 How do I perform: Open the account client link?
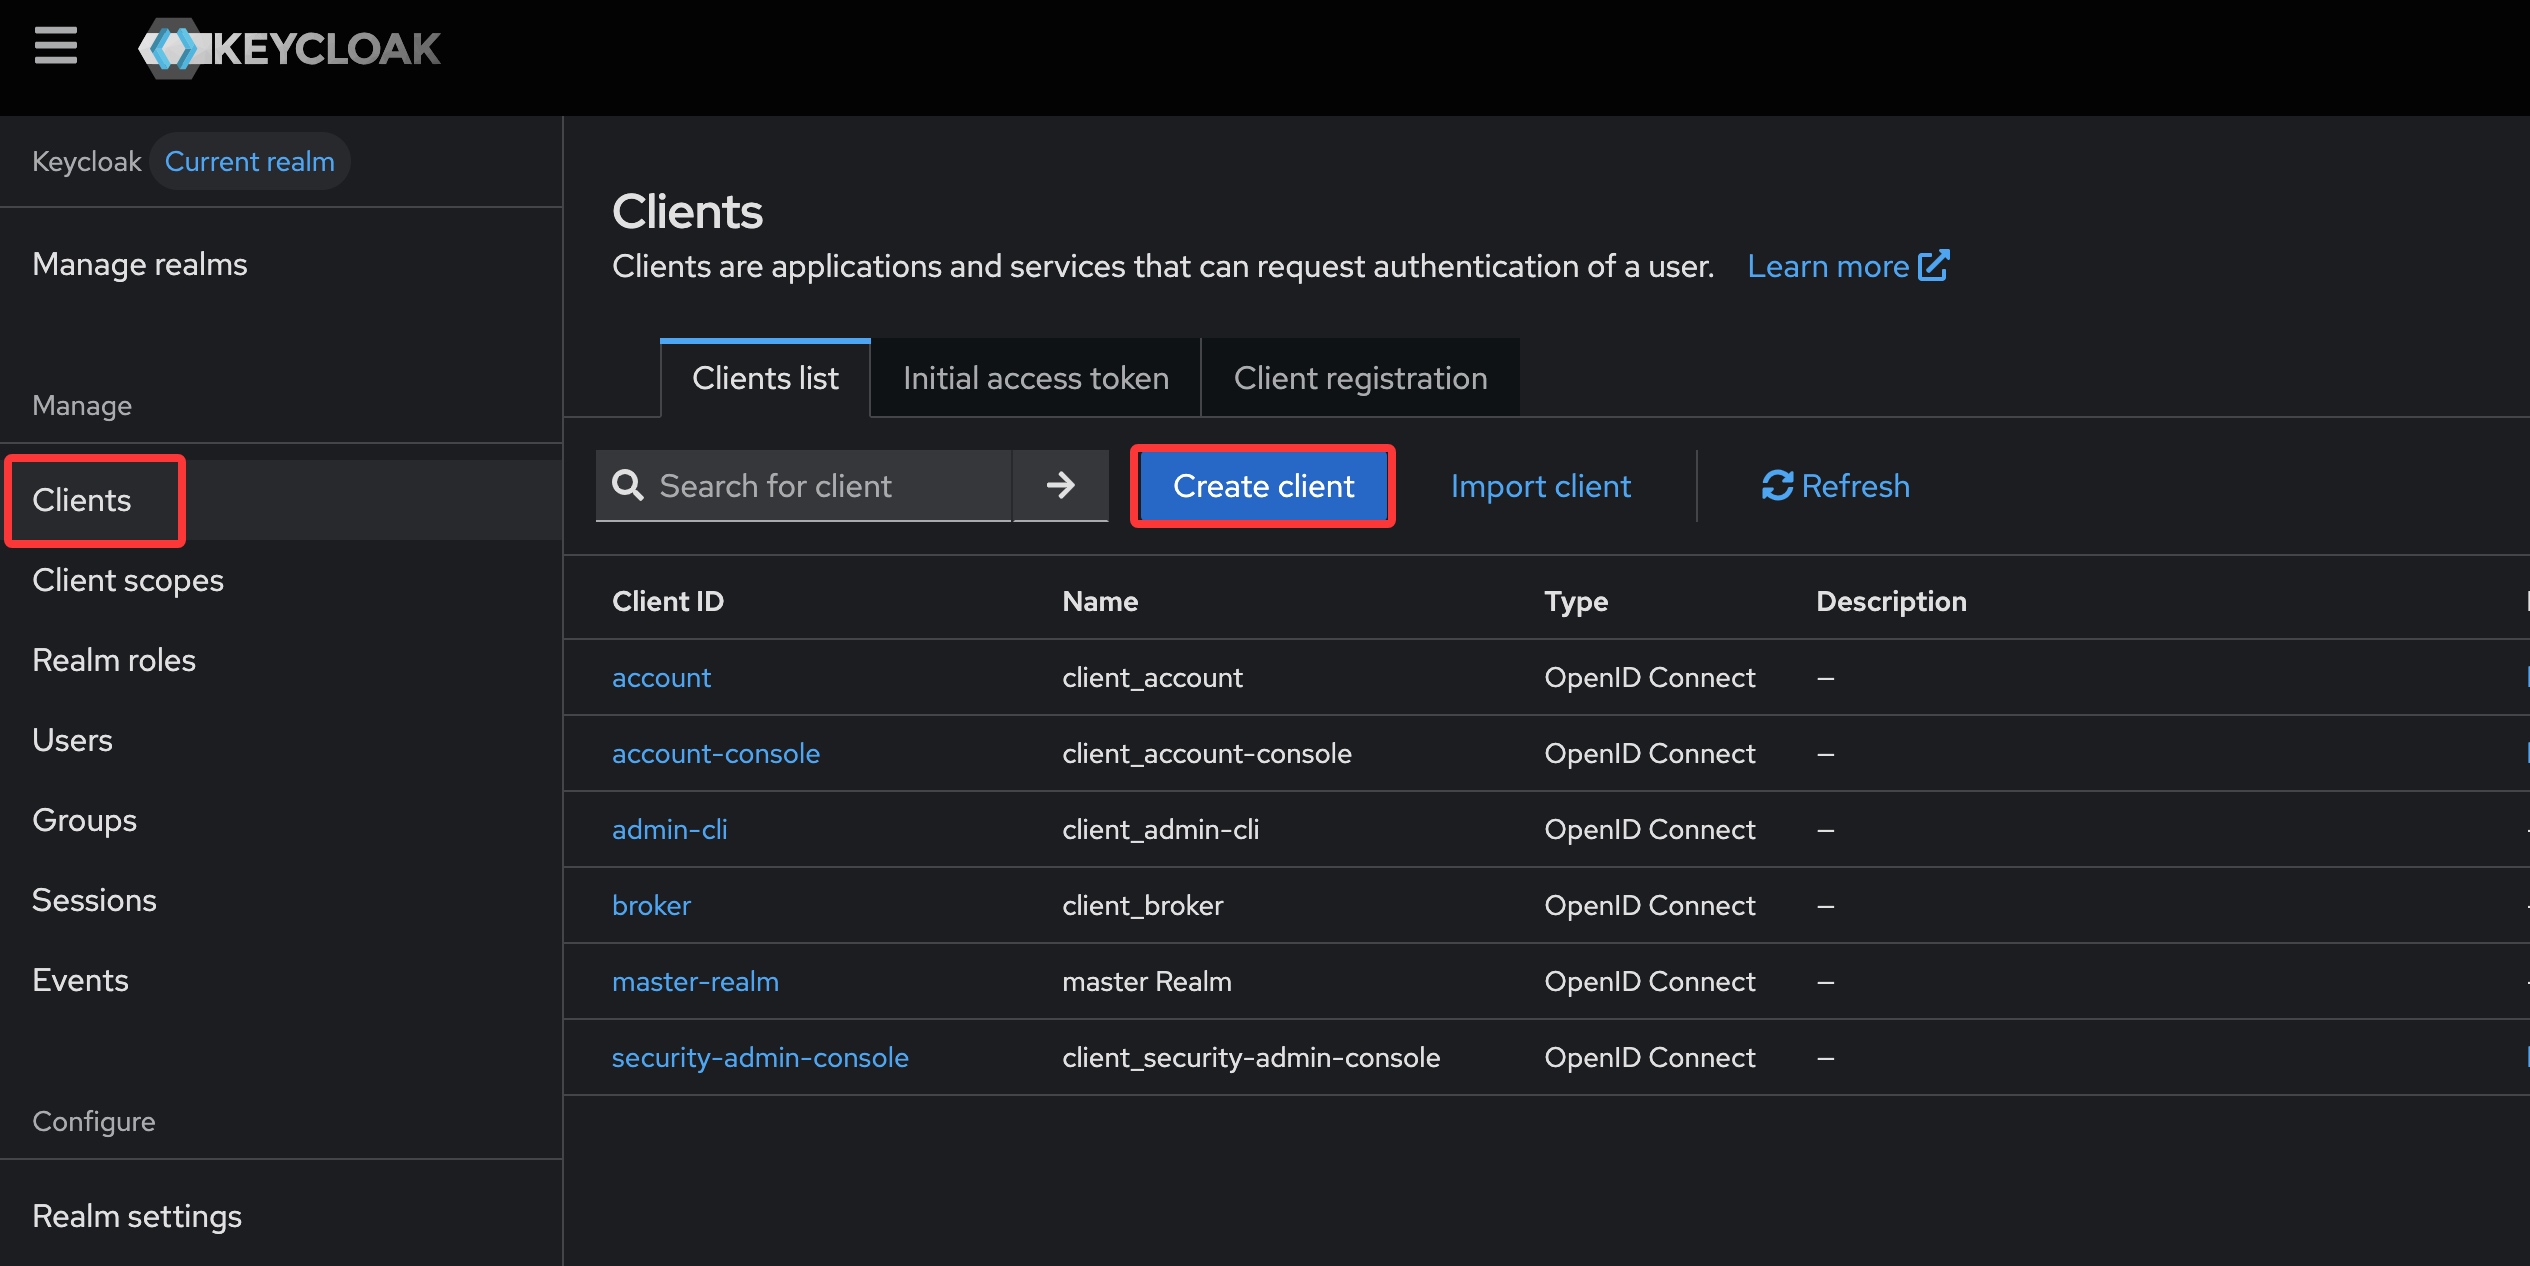click(661, 677)
